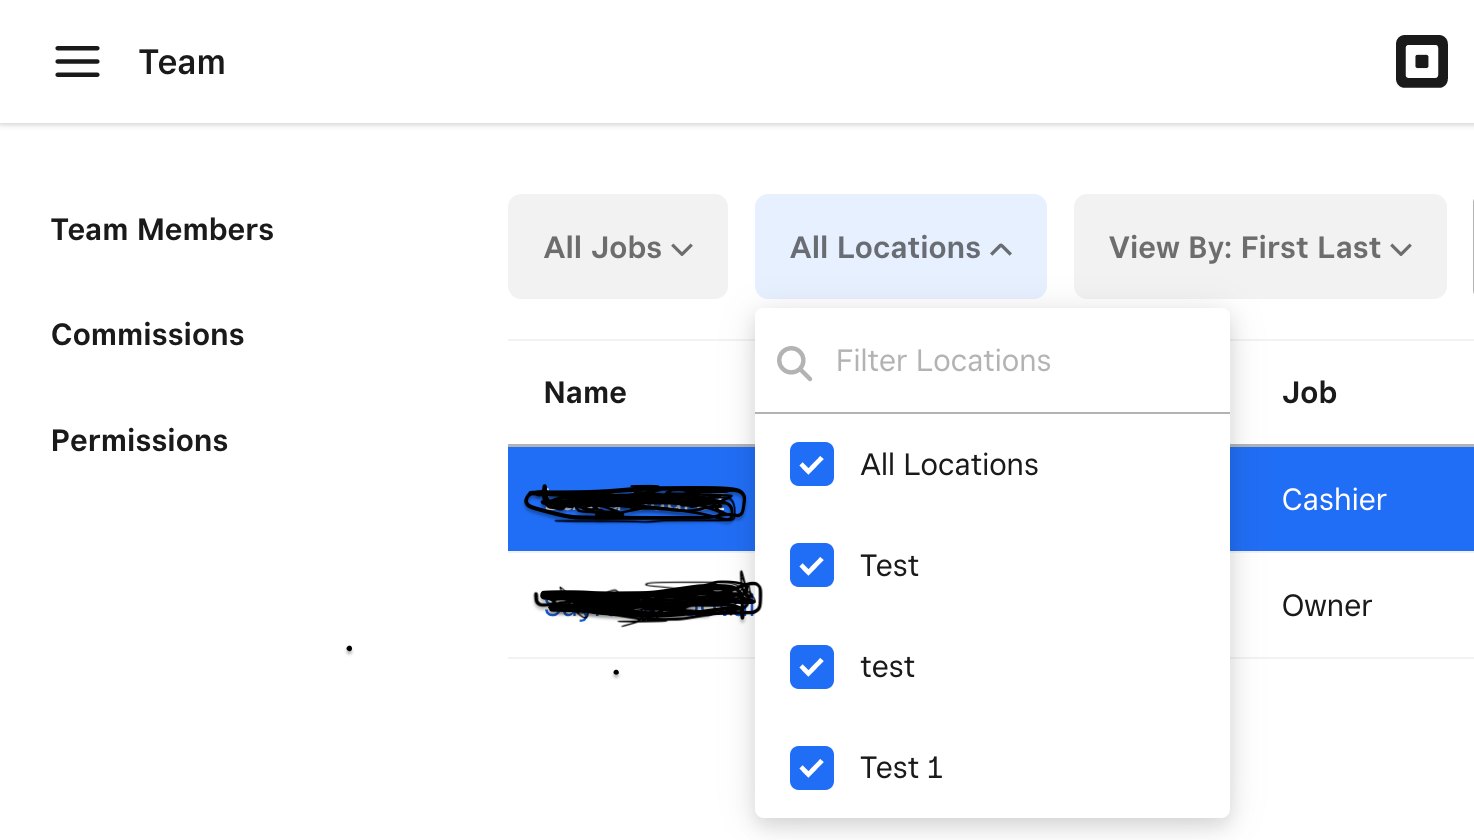Open the Permissions section
Viewport: 1474px width, 840px height.
point(139,441)
